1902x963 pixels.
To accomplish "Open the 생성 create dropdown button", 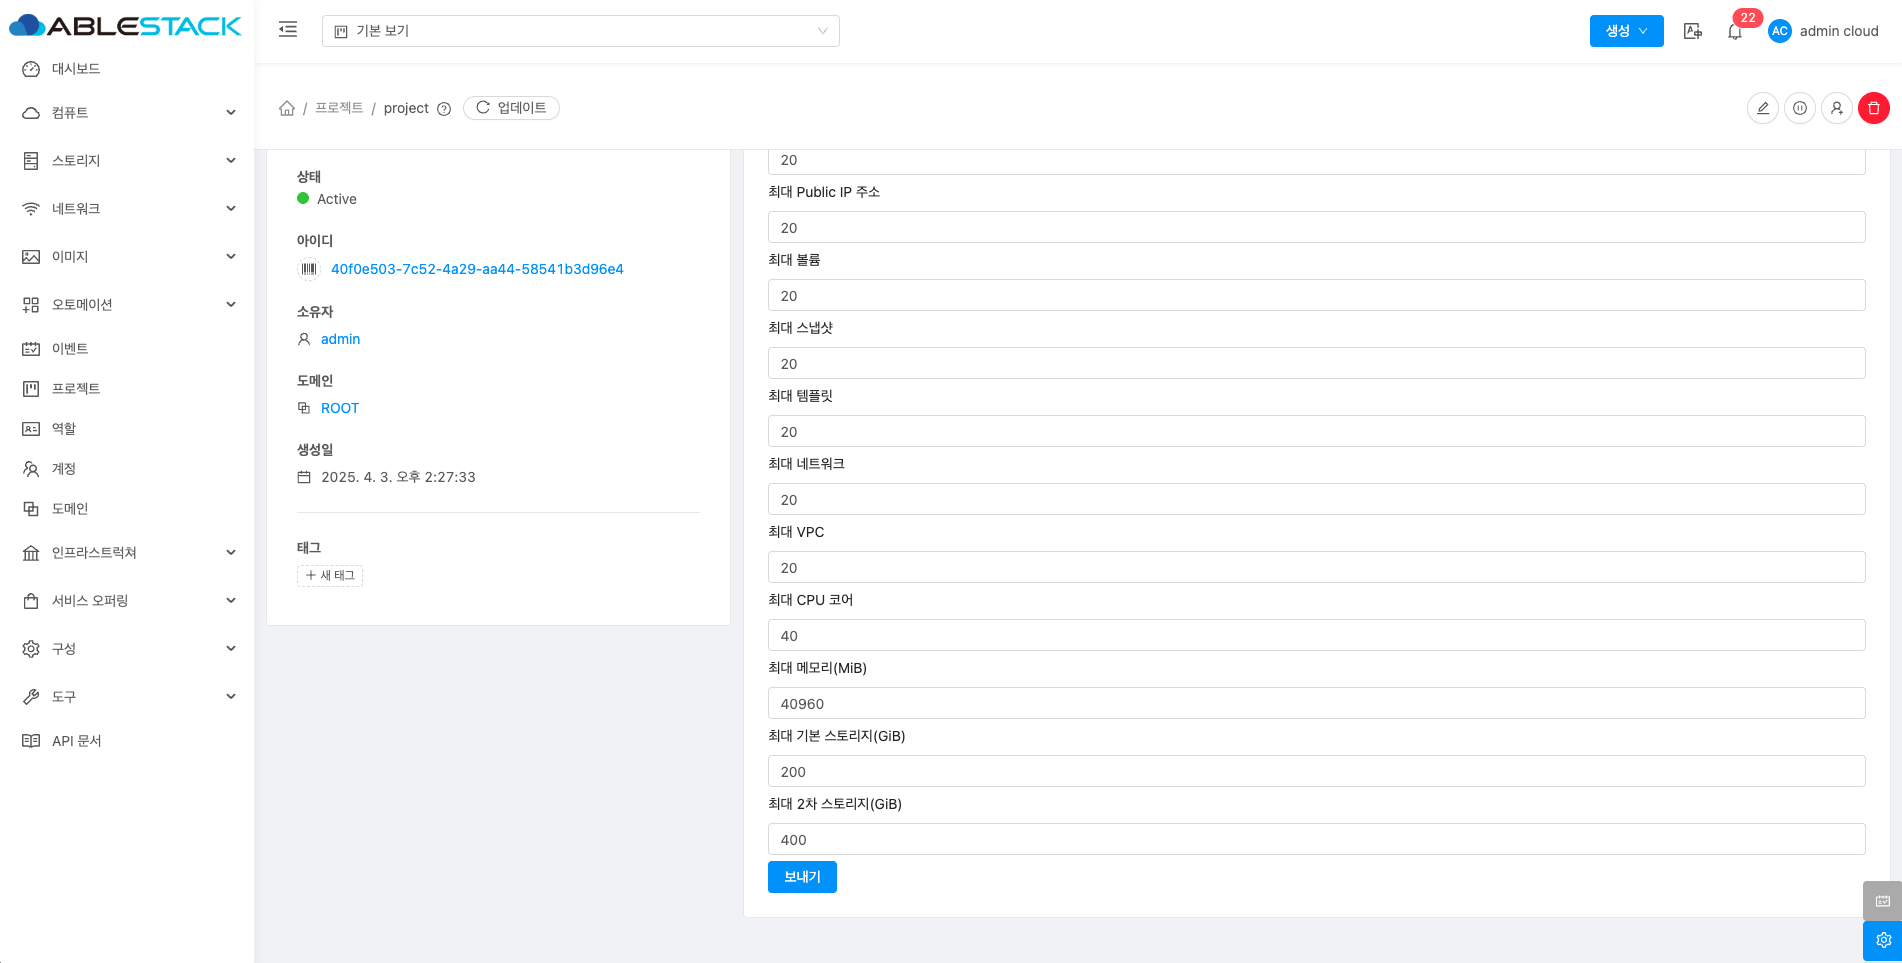I will pyautogui.click(x=1626, y=31).
